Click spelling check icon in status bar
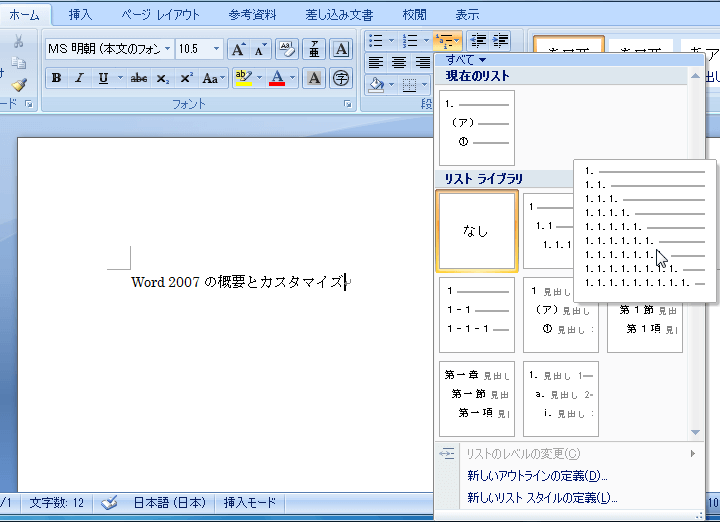Viewport: 720px width, 522px height. click(x=109, y=503)
